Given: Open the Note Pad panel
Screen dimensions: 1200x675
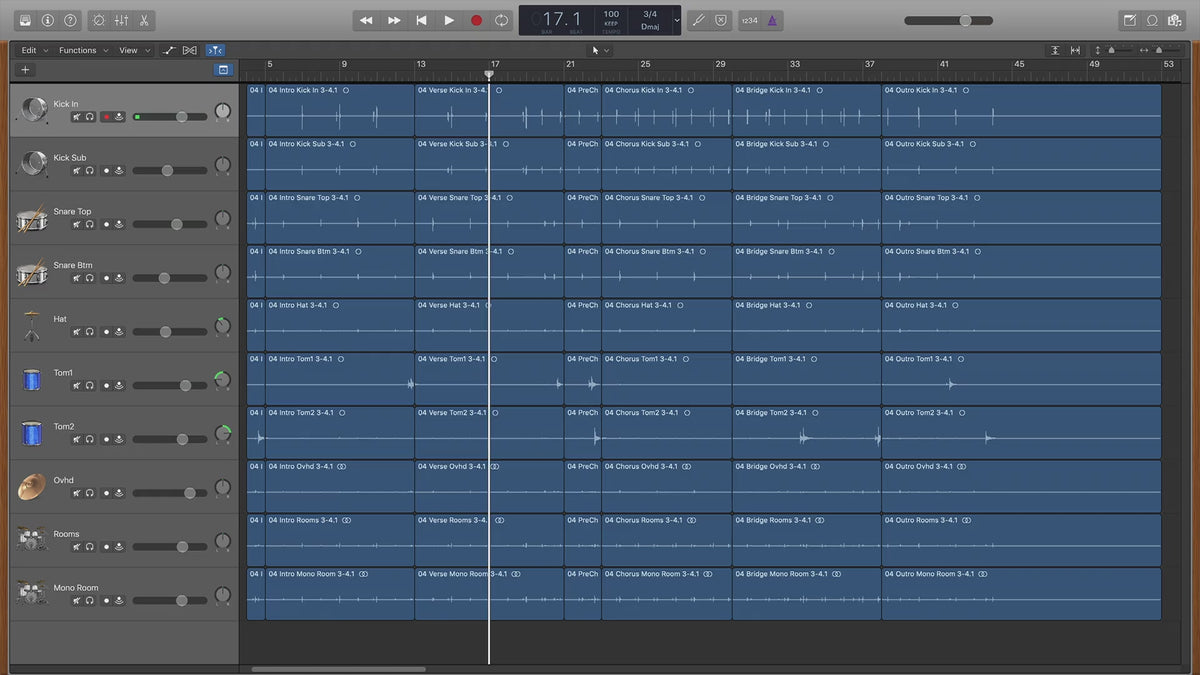Looking at the screenshot, I should 1129,20.
